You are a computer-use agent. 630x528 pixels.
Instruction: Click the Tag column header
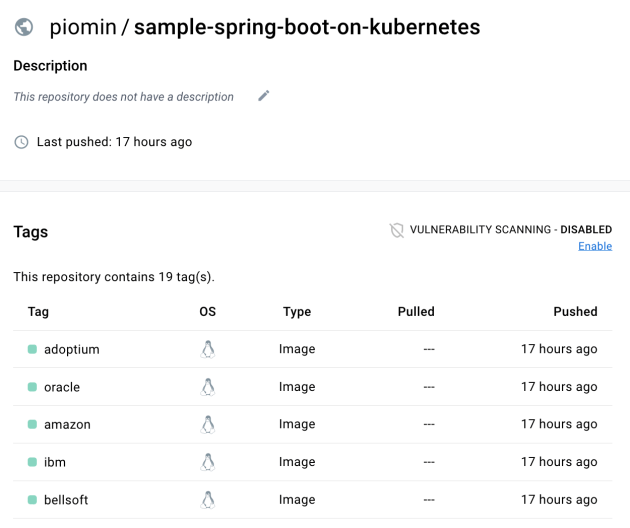[x=38, y=311]
